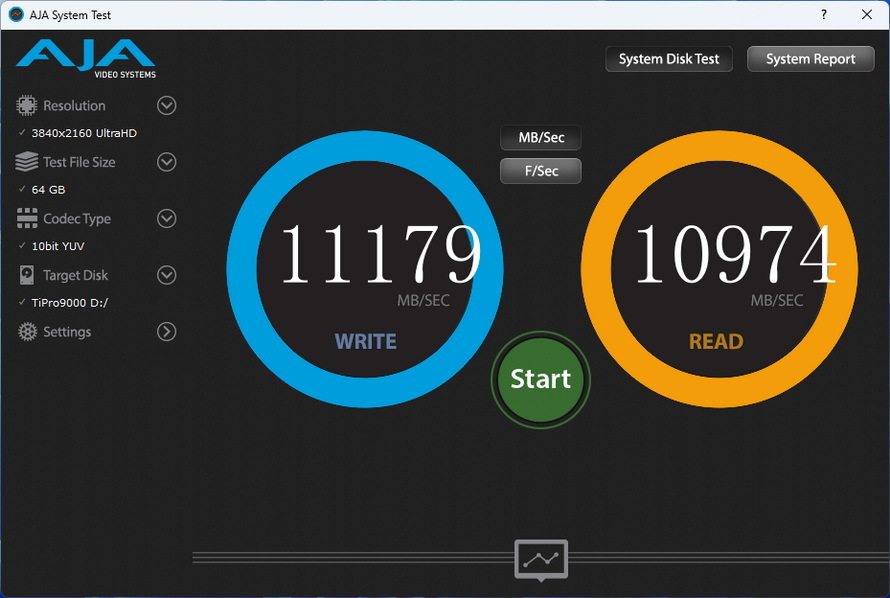Select the 64 GB file size value
This screenshot has height=598, width=890.
[48, 189]
